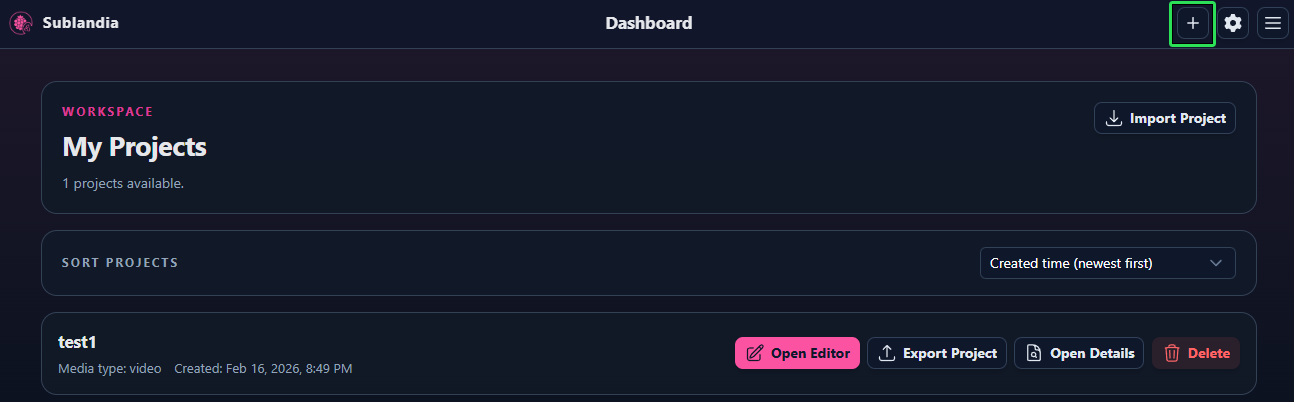Open settings via the gear icon
This screenshot has height=402, width=1294.
[1233, 23]
